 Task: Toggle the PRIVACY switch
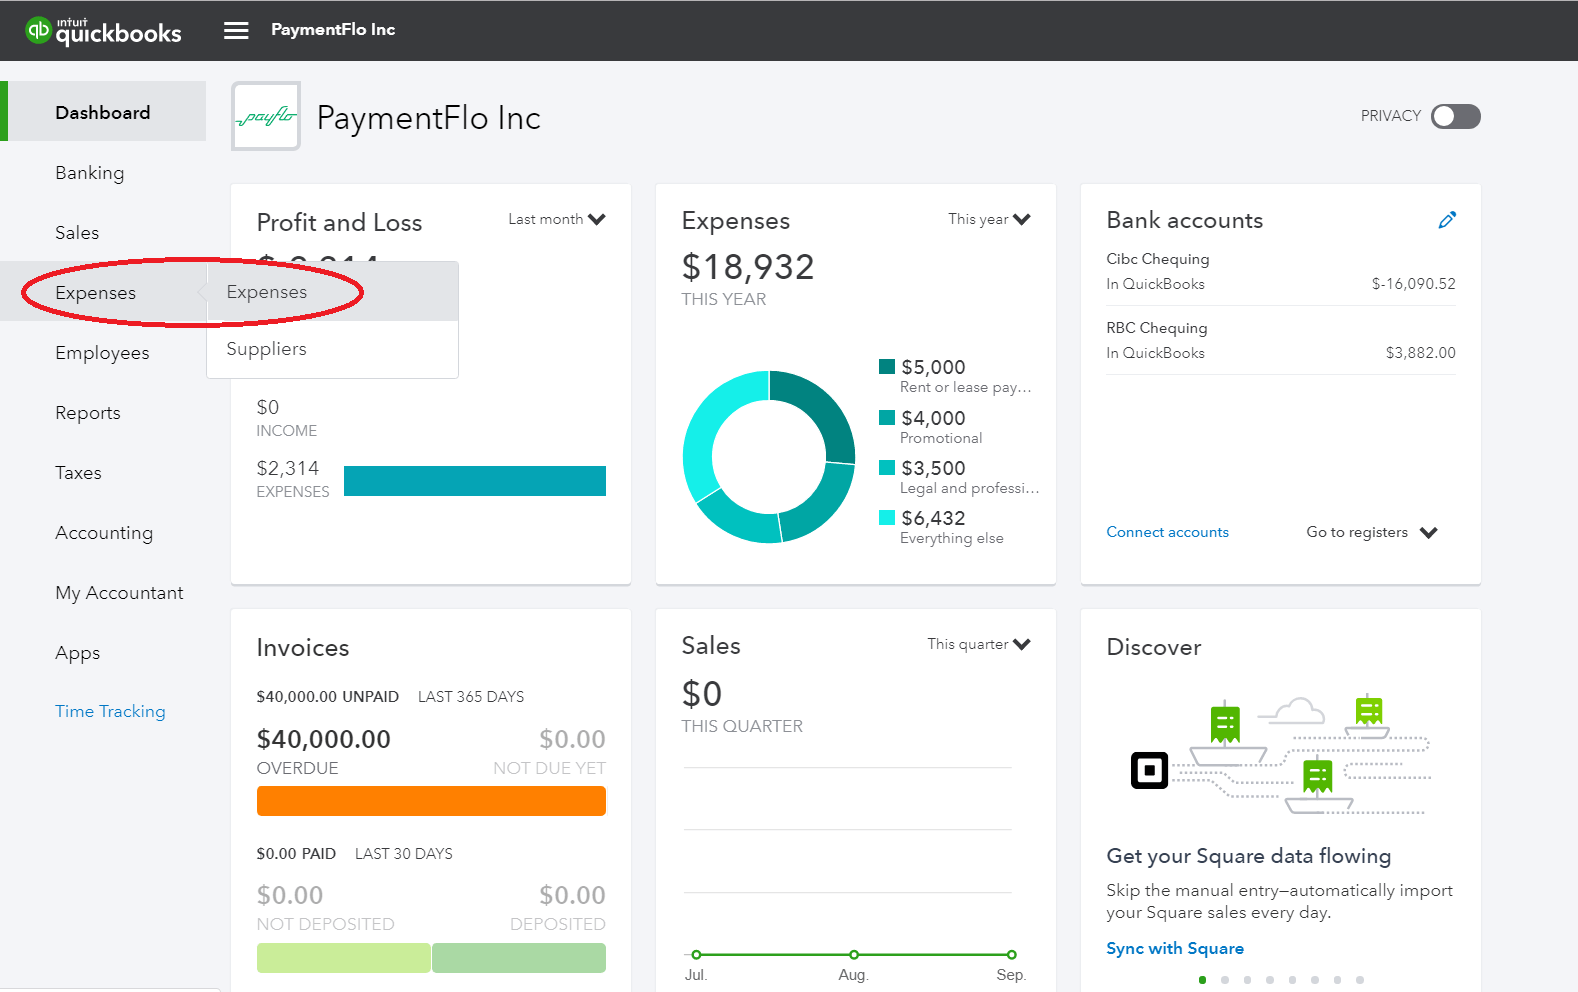(x=1455, y=116)
